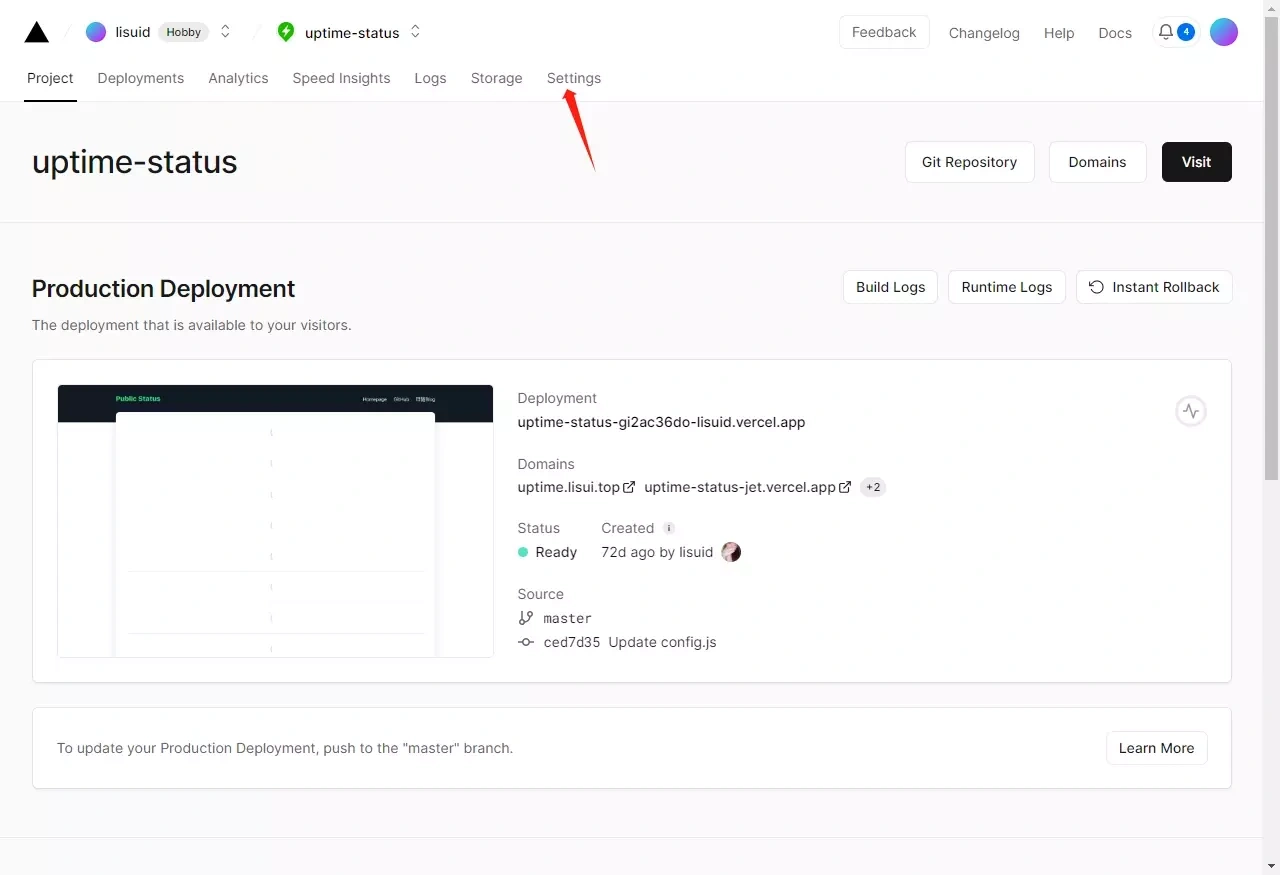Open Build Logs
The width and height of the screenshot is (1280, 875).
coord(890,287)
